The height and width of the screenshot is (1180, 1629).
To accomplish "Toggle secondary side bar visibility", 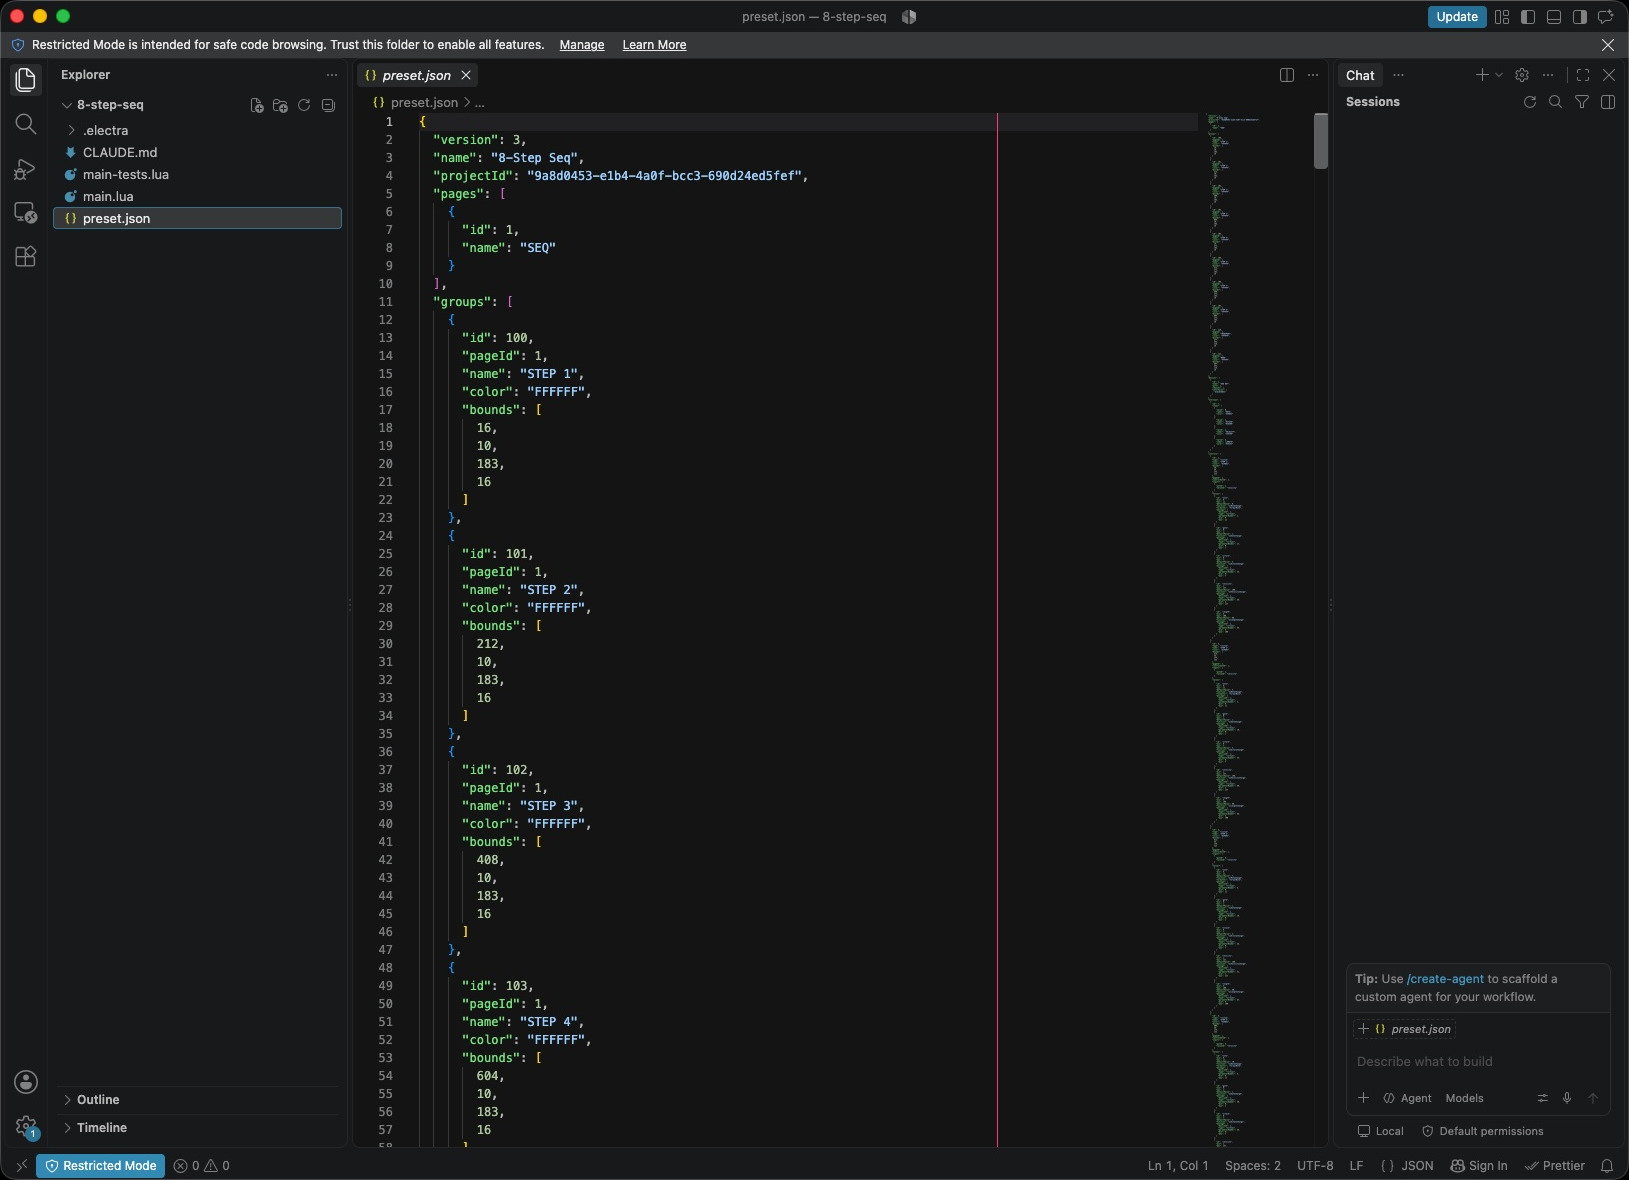I will point(1580,17).
